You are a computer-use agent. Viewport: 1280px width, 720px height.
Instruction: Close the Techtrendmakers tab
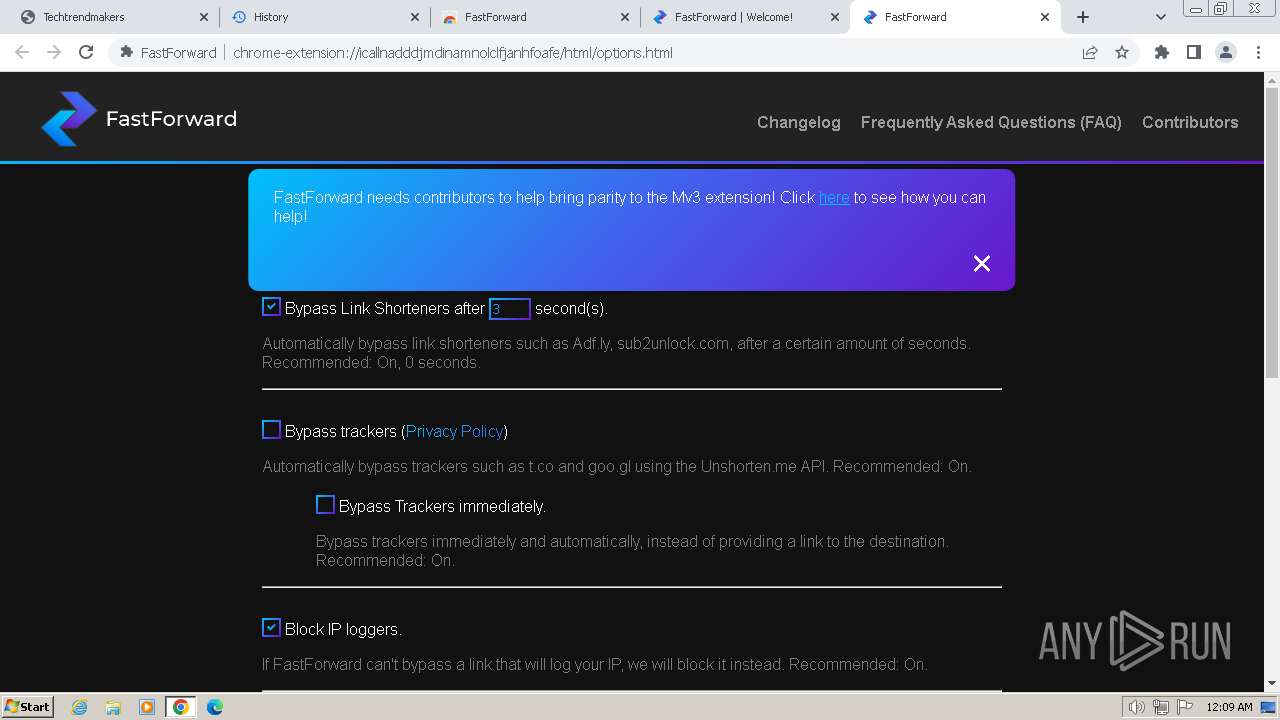204,17
